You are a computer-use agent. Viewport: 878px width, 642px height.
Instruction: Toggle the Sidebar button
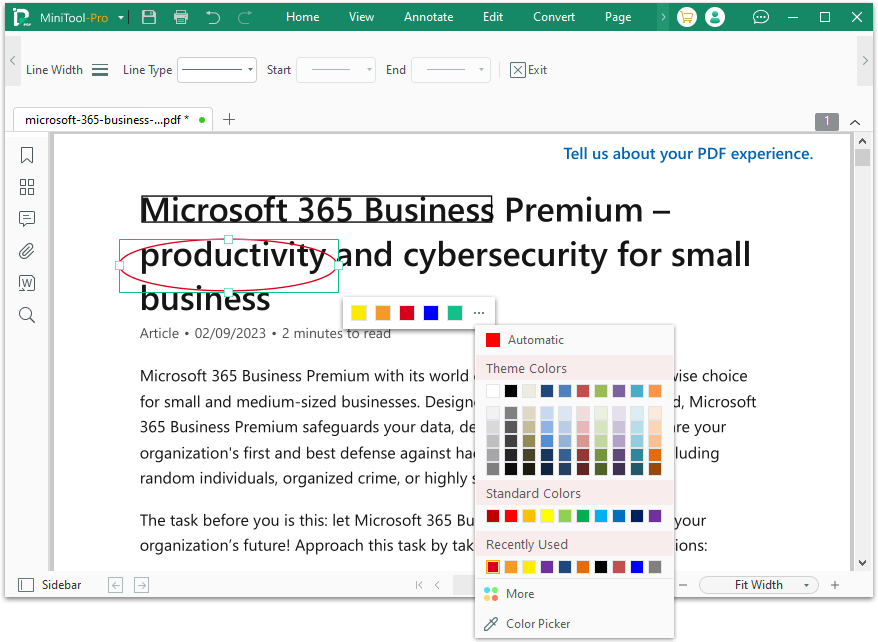(x=50, y=585)
